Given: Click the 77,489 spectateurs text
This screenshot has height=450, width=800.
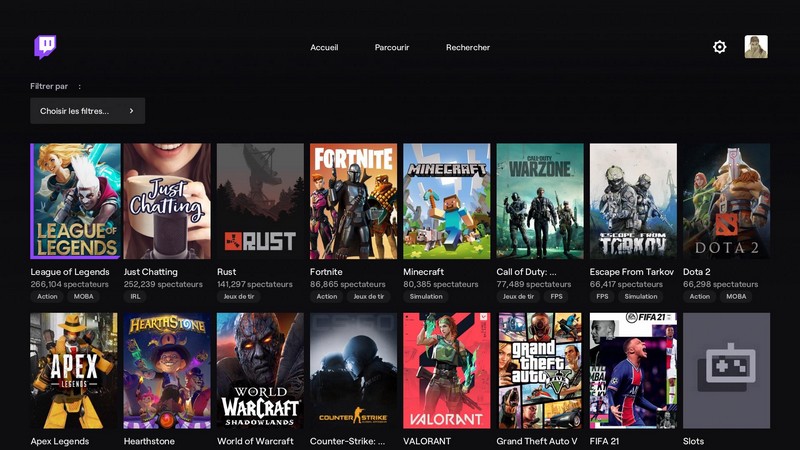Looking at the screenshot, I should click(x=534, y=284).
